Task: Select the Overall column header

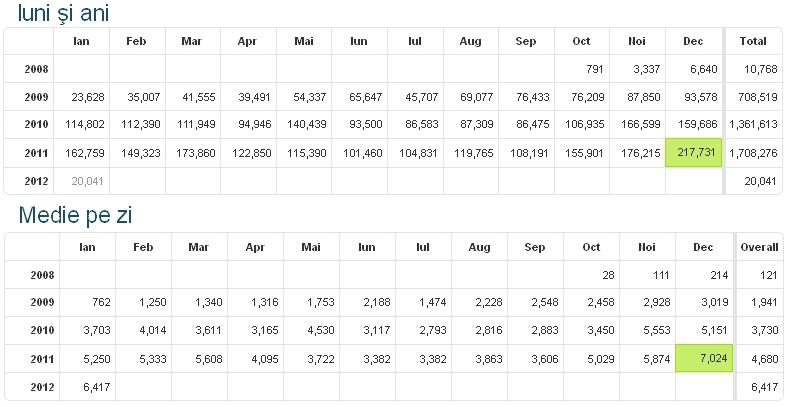Action: coord(759,247)
